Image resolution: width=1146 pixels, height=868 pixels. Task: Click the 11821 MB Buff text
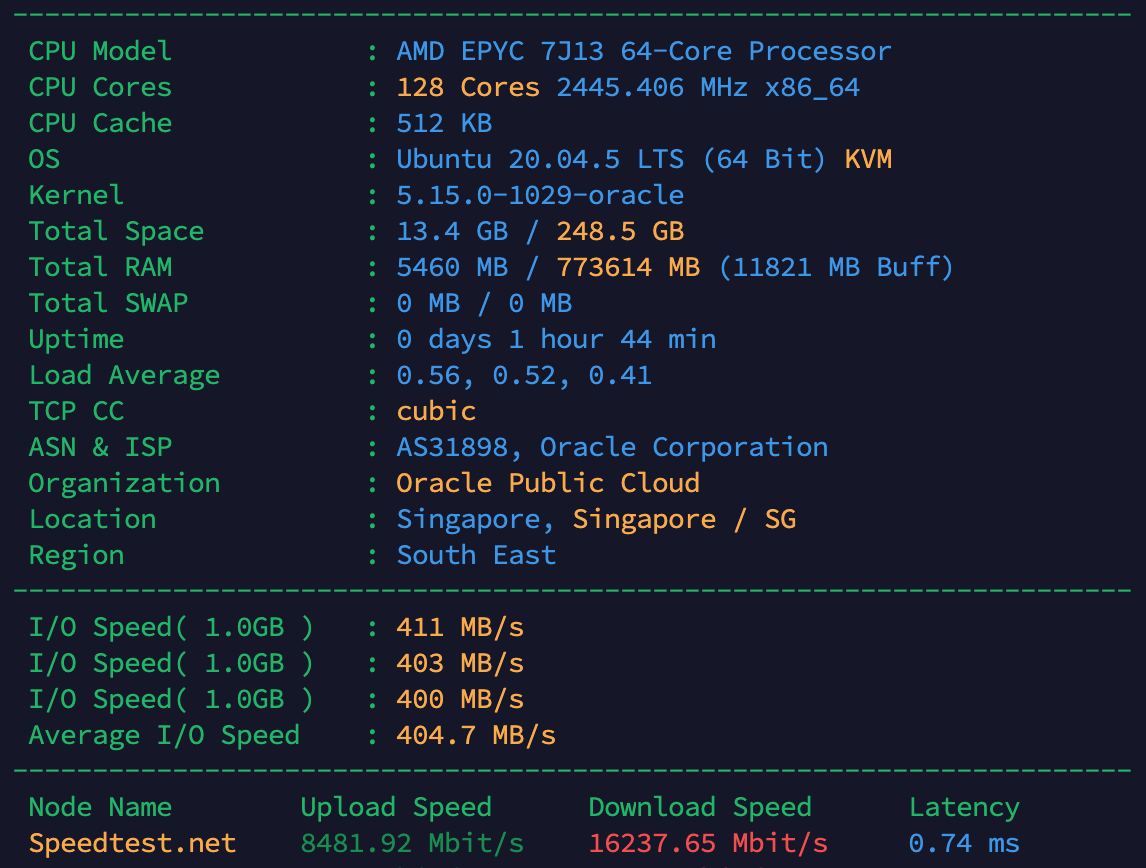[836, 267]
